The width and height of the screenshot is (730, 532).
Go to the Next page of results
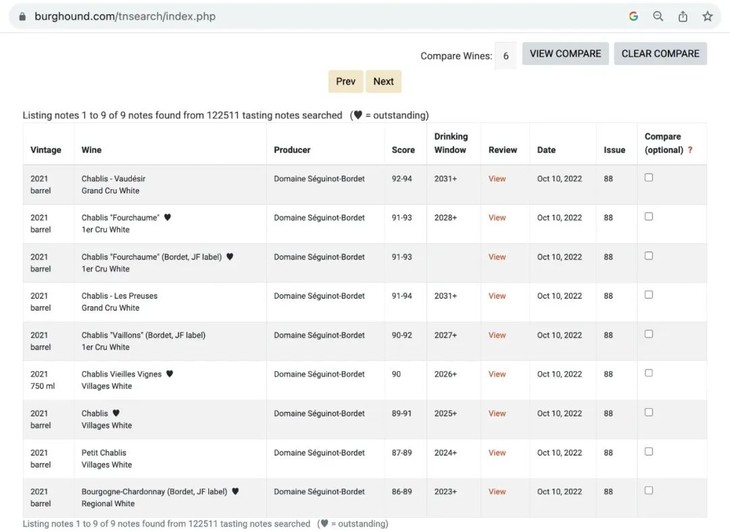(383, 82)
